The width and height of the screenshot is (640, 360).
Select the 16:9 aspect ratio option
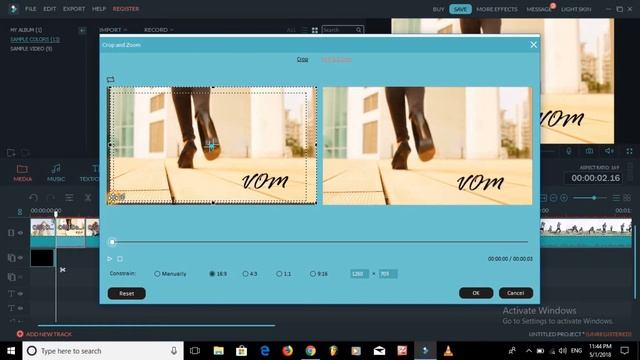click(x=218, y=274)
